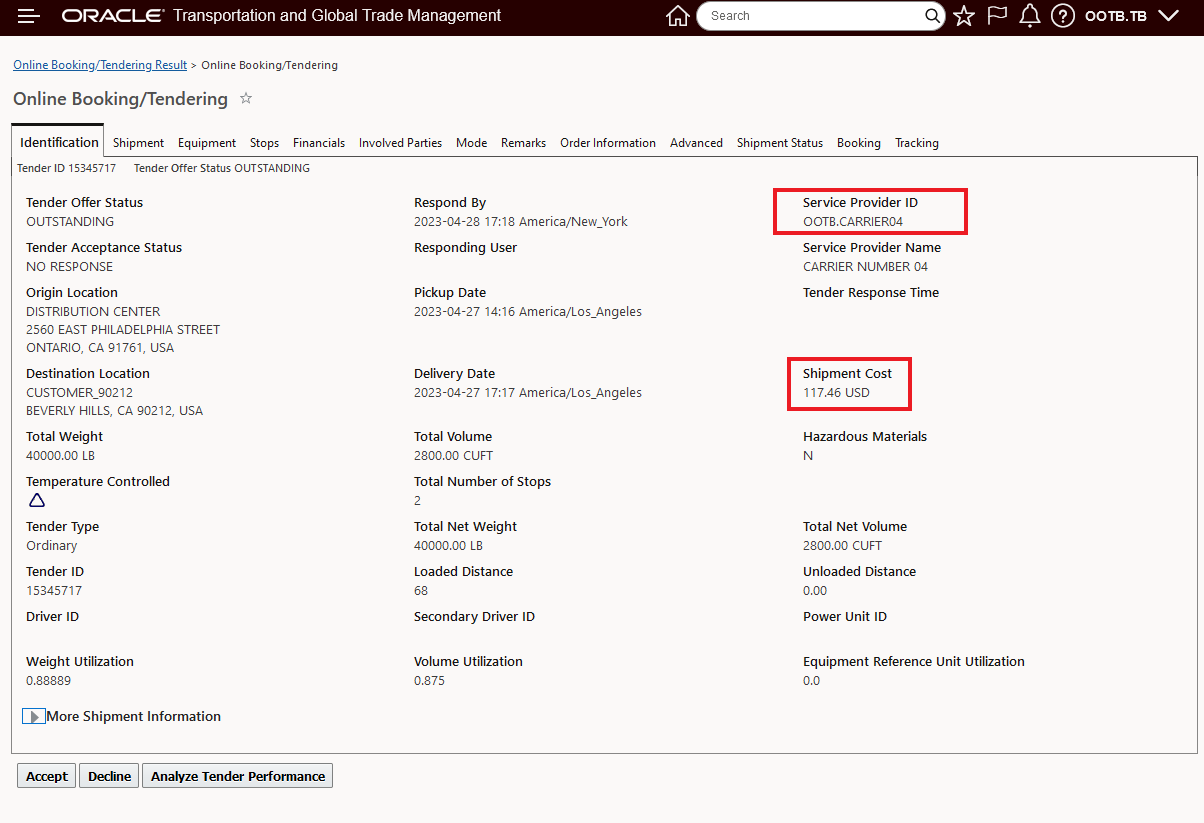Viewport: 1204px width, 823px height.
Task: Click Analyze Tender Performance button
Action: [238, 776]
